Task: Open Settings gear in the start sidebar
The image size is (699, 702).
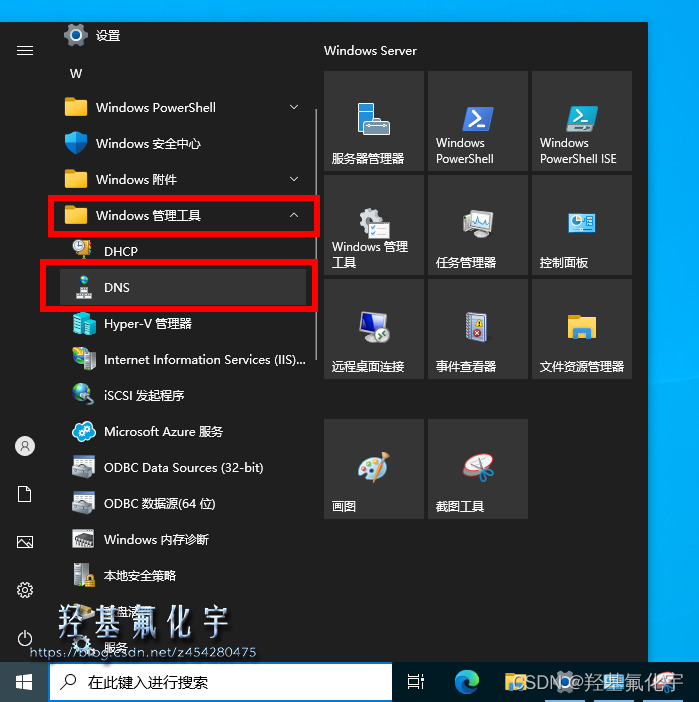Action: [25, 590]
